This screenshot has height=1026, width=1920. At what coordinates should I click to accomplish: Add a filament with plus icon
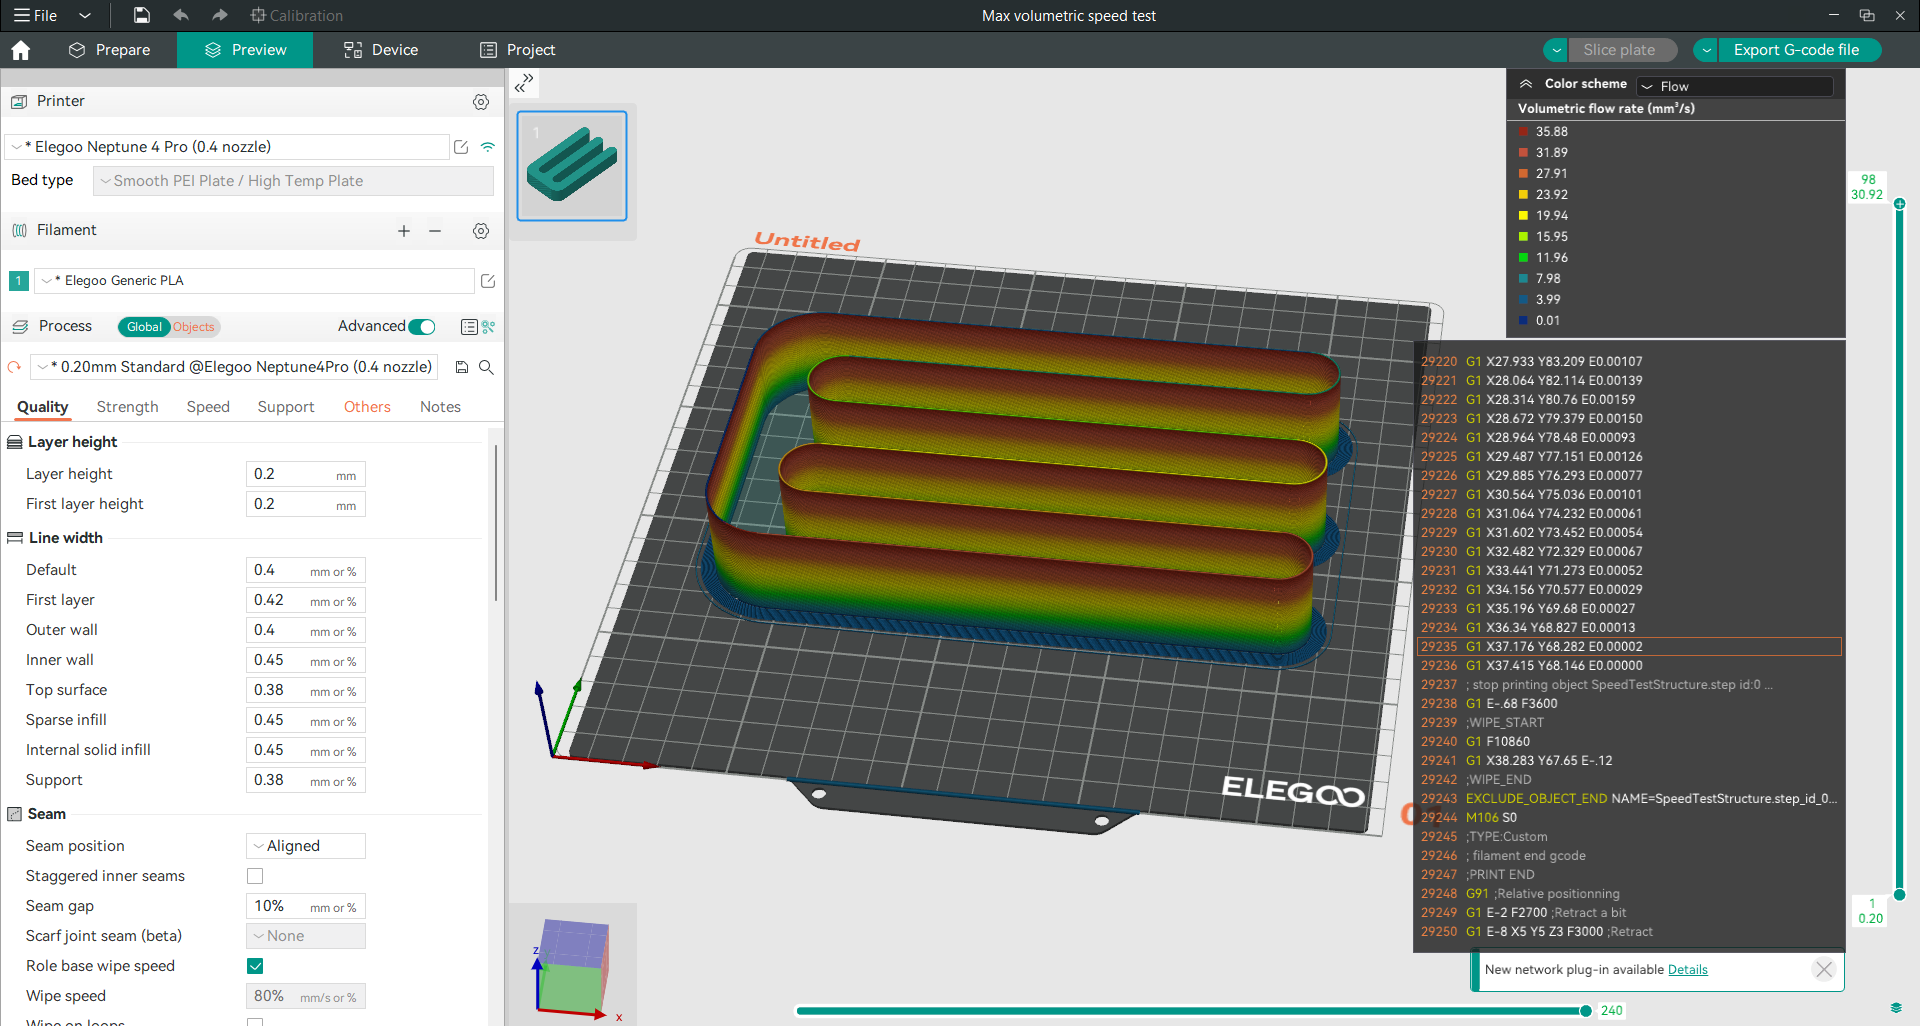pos(404,231)
